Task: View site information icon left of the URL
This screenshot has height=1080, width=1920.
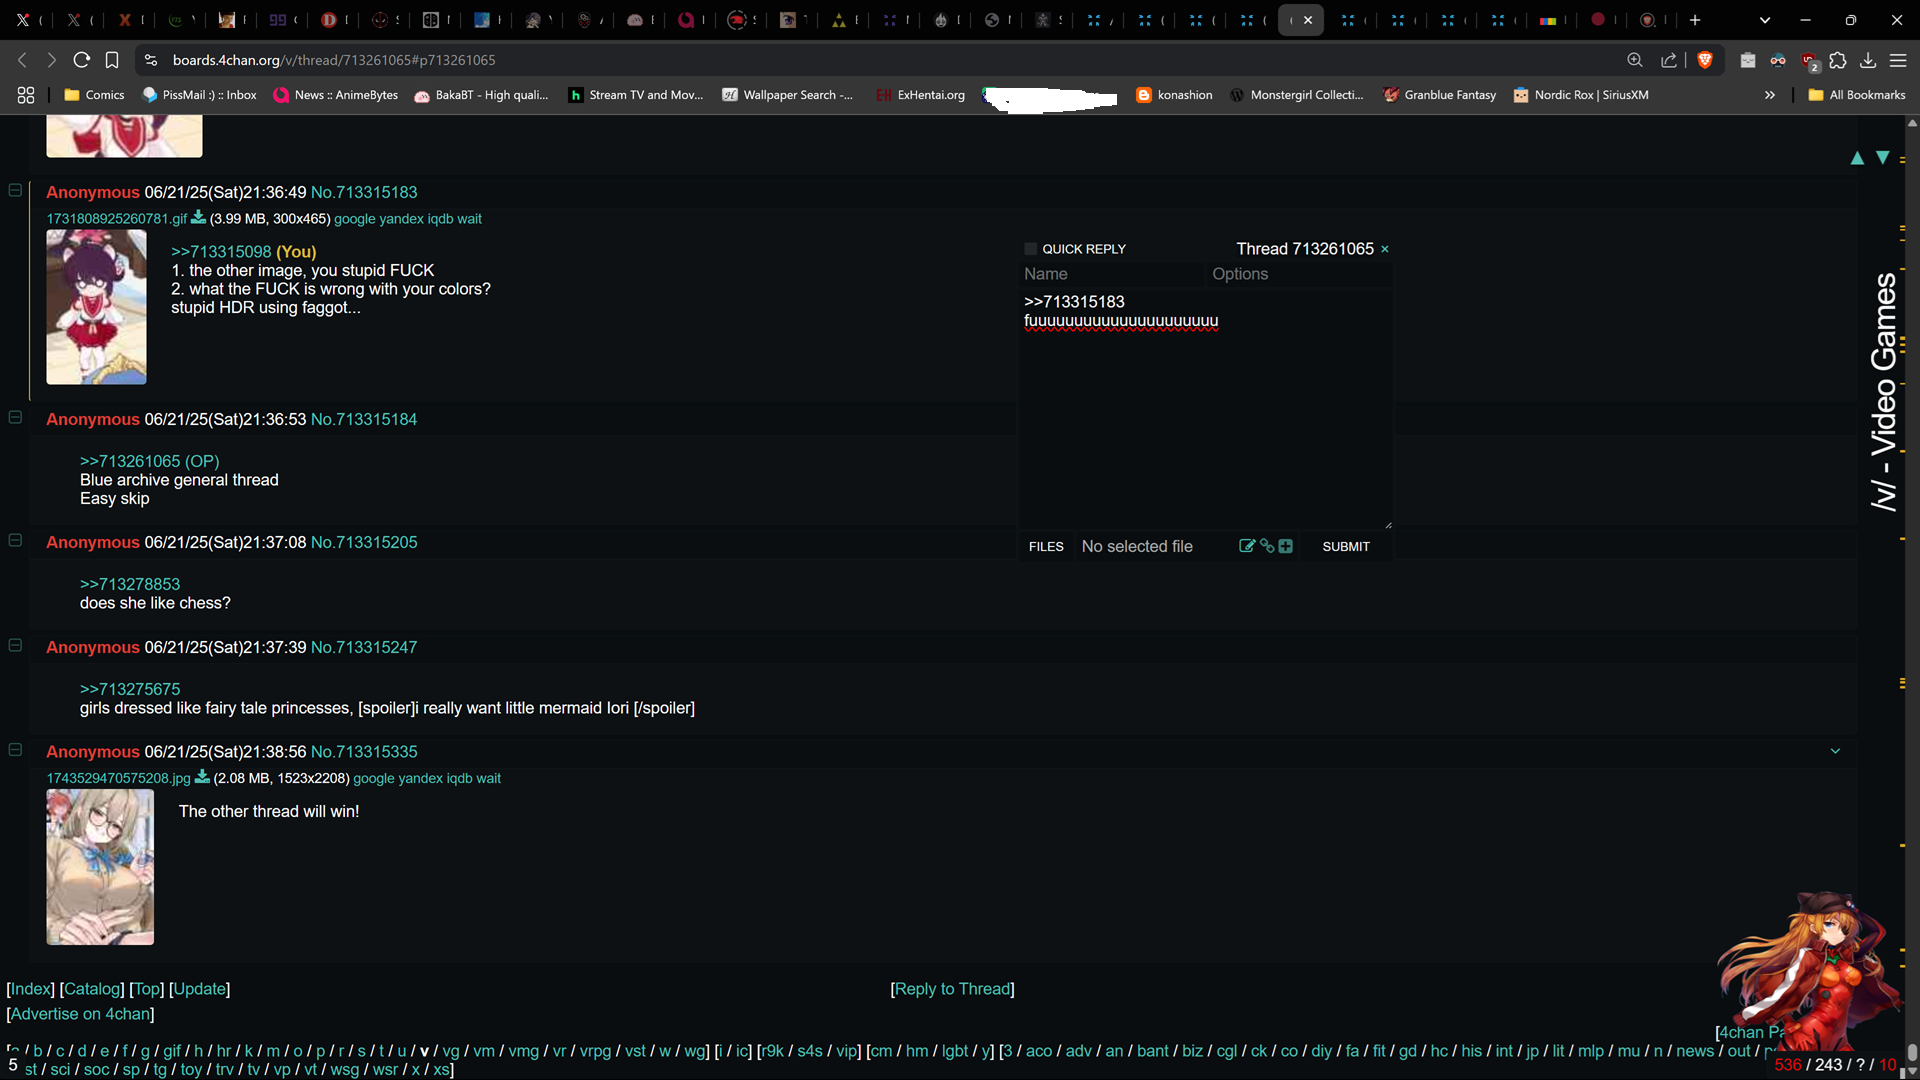Action: pos(151,60)
